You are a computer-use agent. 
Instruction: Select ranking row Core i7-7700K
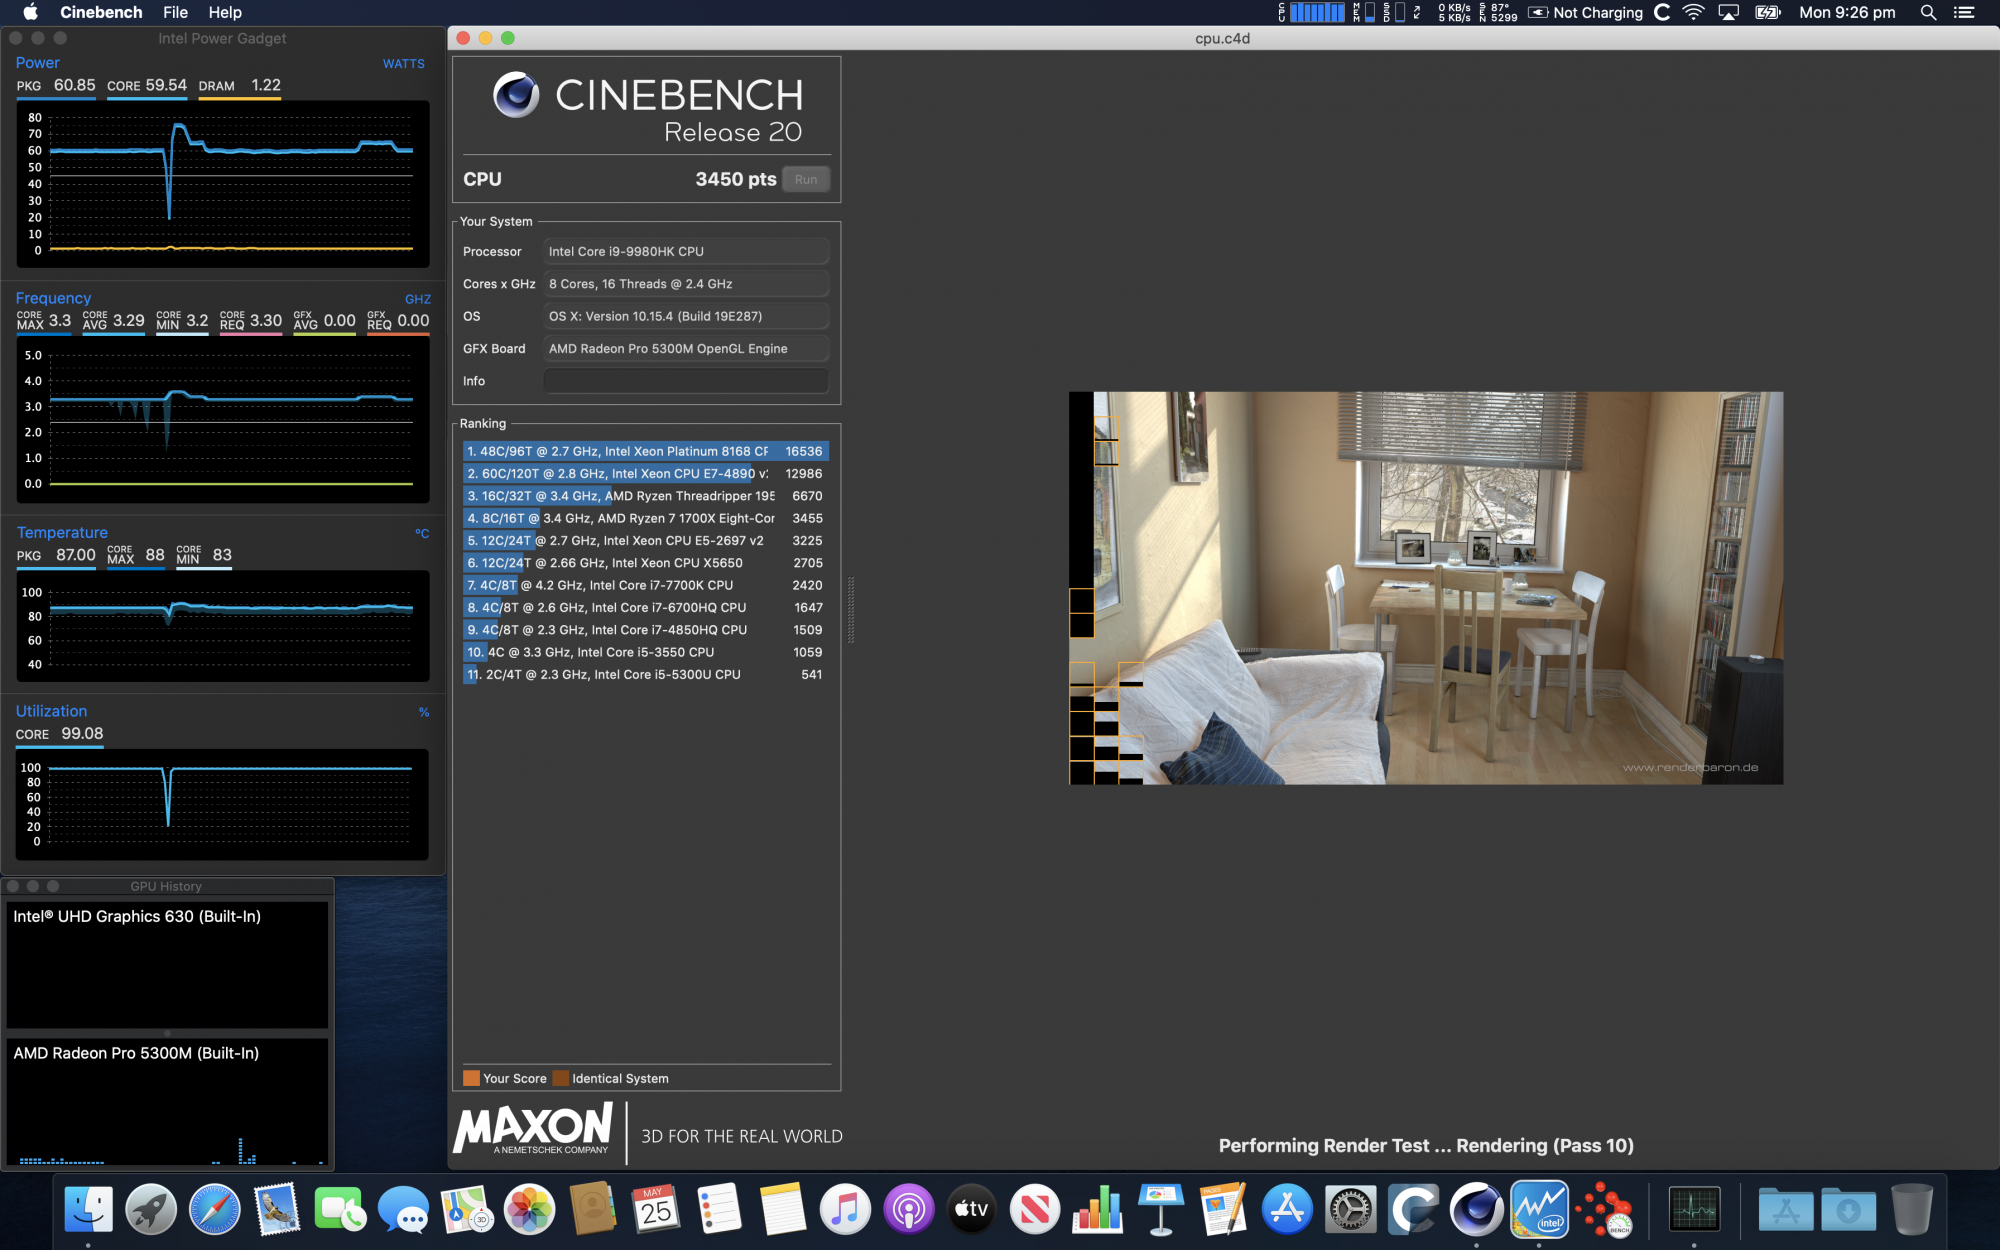(646, 585)
